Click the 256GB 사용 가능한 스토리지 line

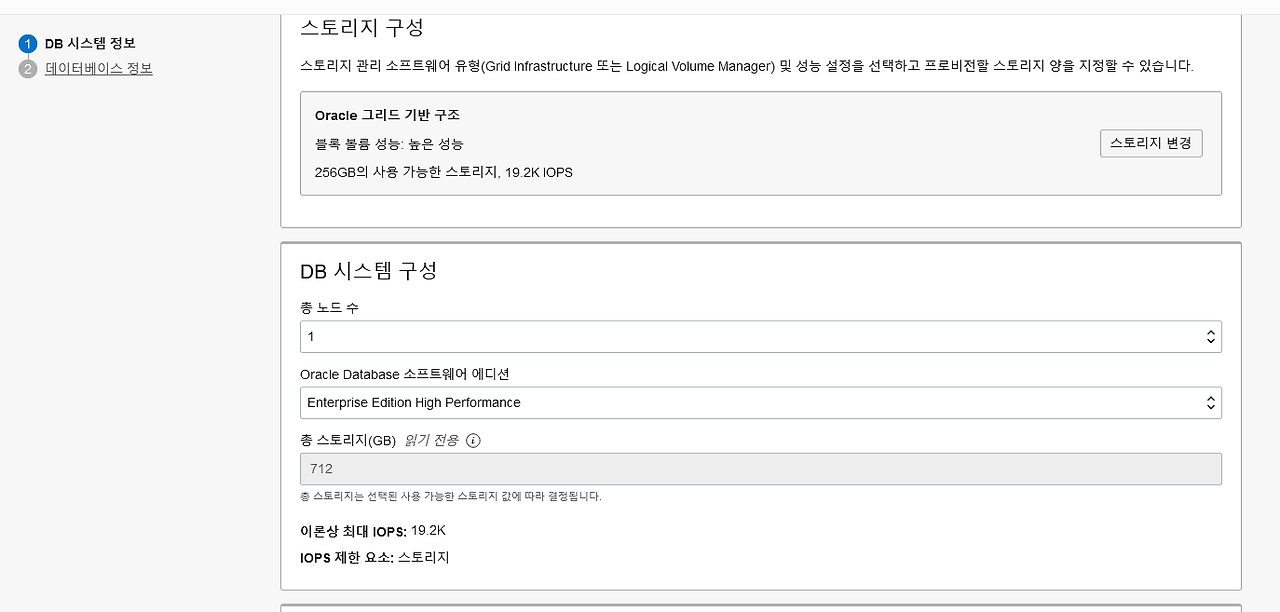coord(444,172)
